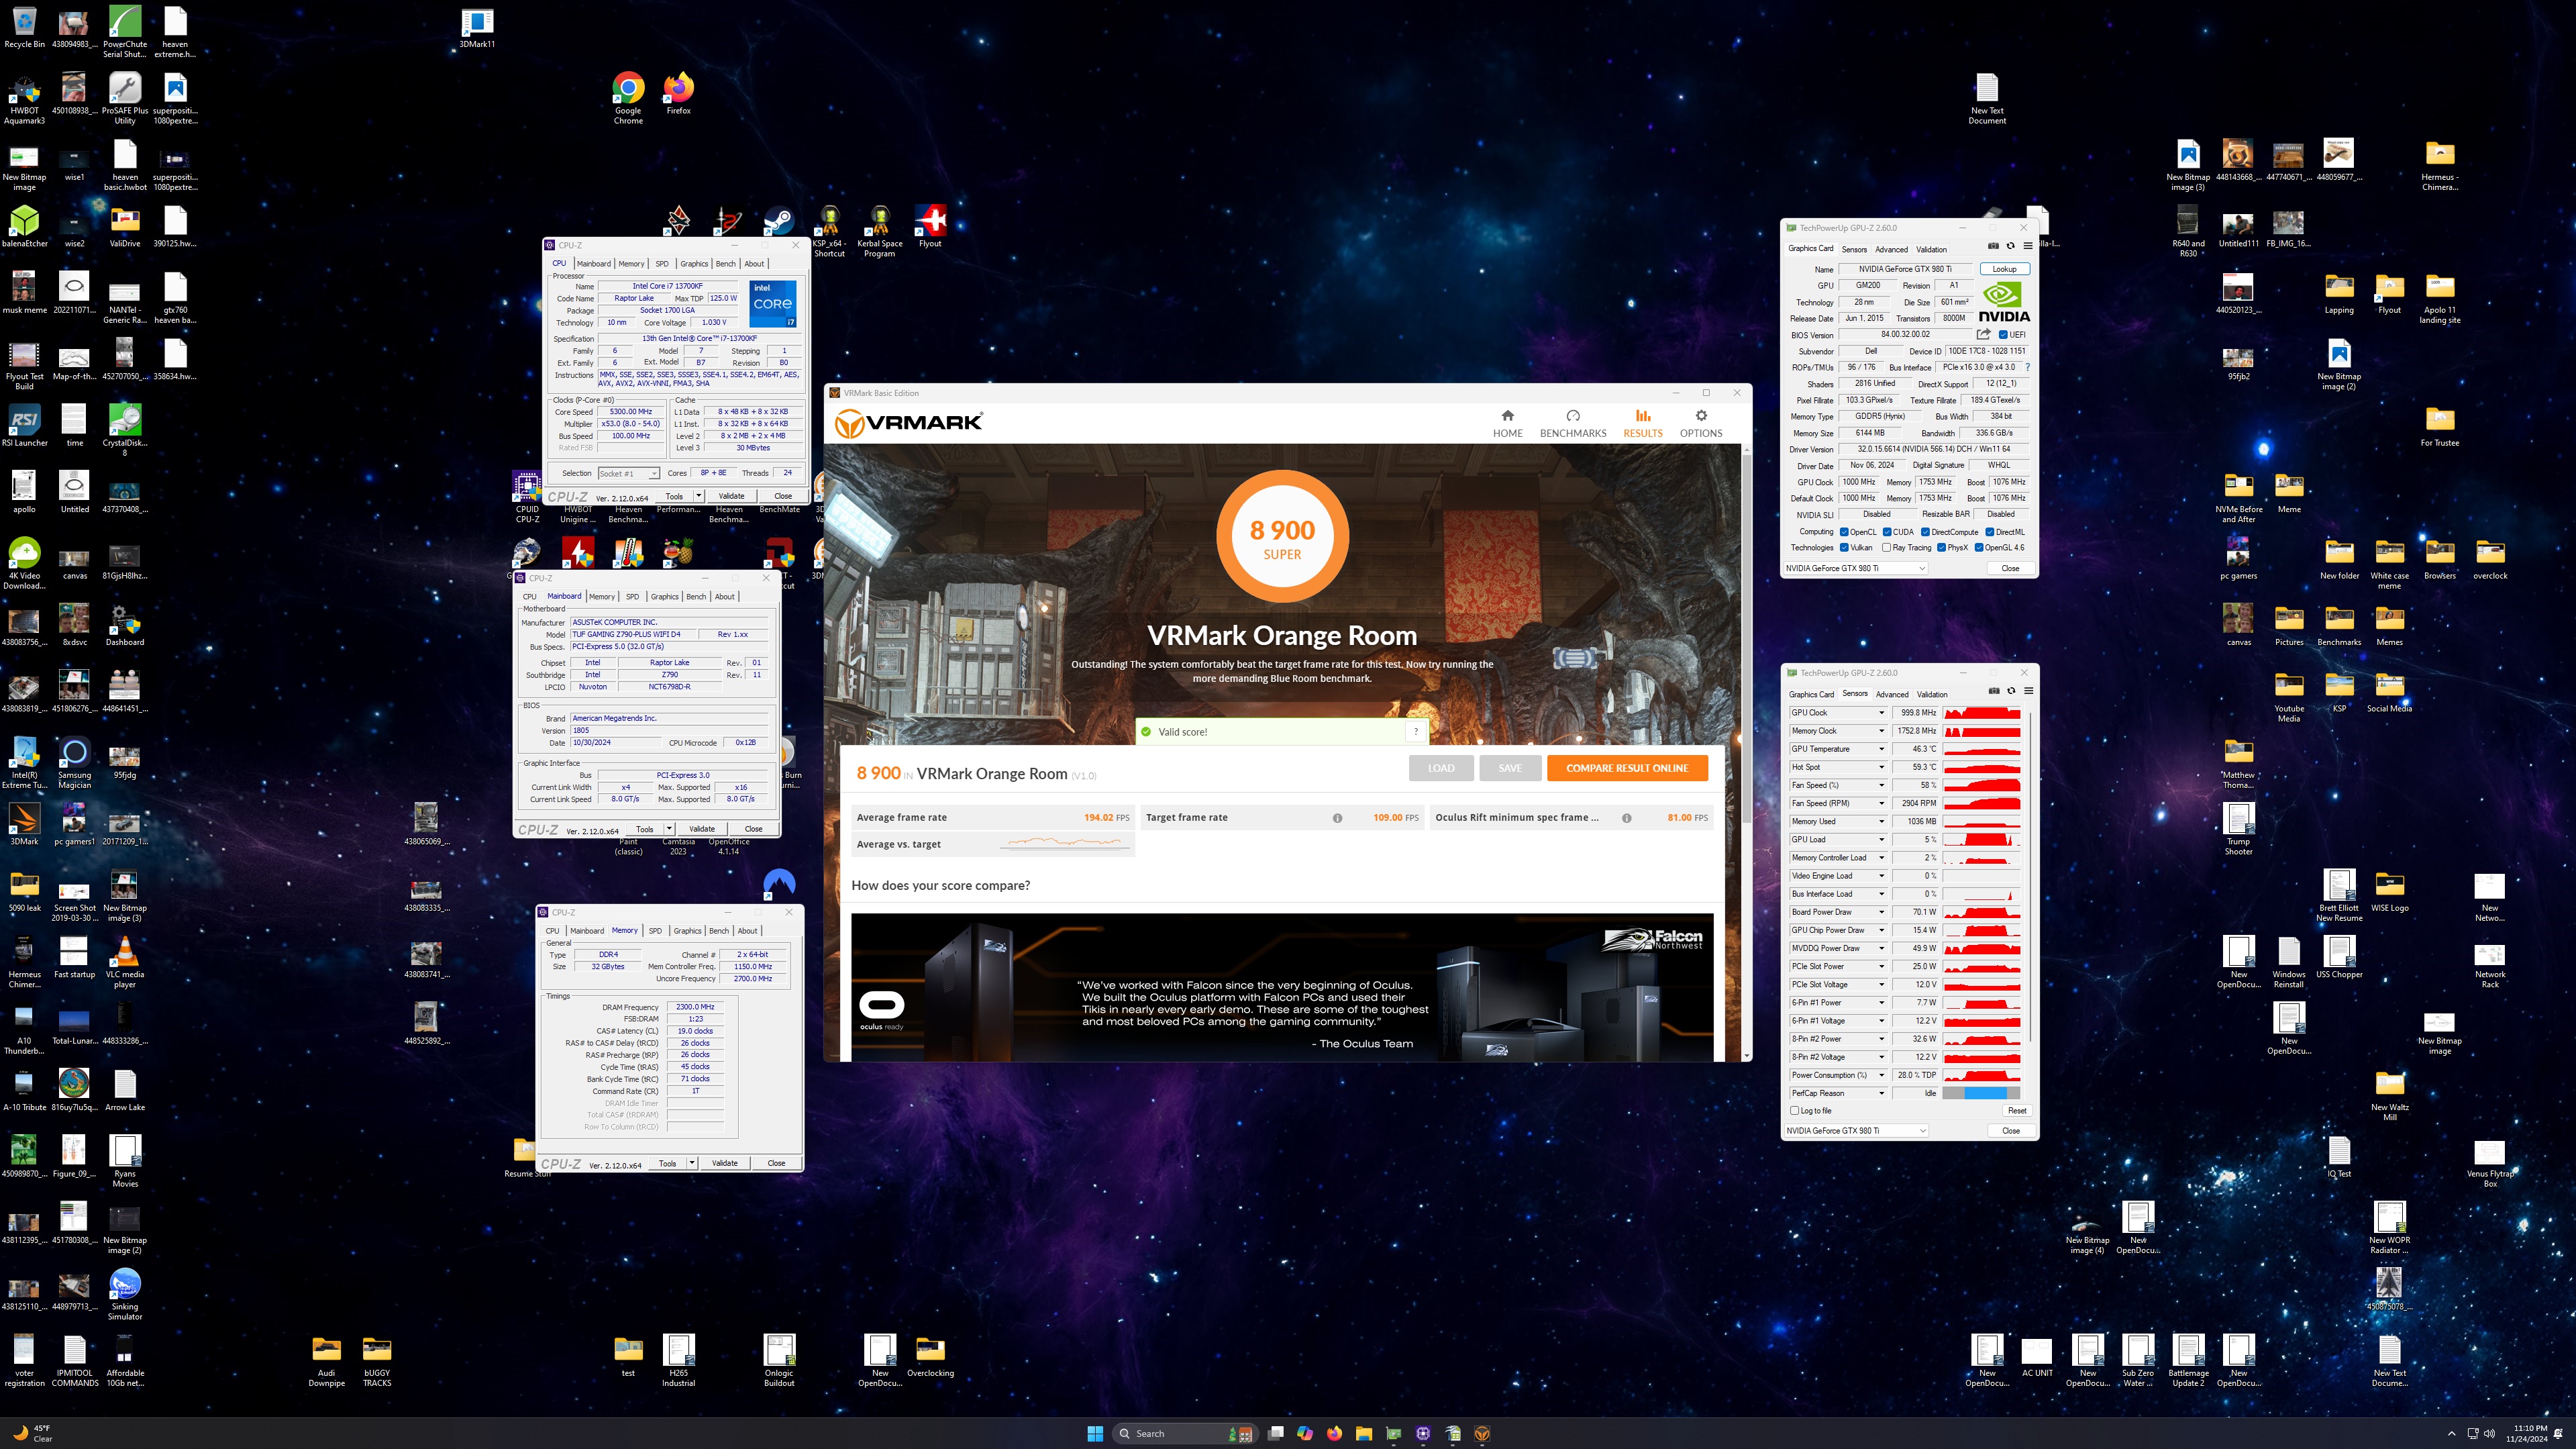Switch to Advanced tab in GPU-Z Graphics Card window
Image resolution: width=2576 pixels, height=1449 pixels.
[x=1891, y=249]
